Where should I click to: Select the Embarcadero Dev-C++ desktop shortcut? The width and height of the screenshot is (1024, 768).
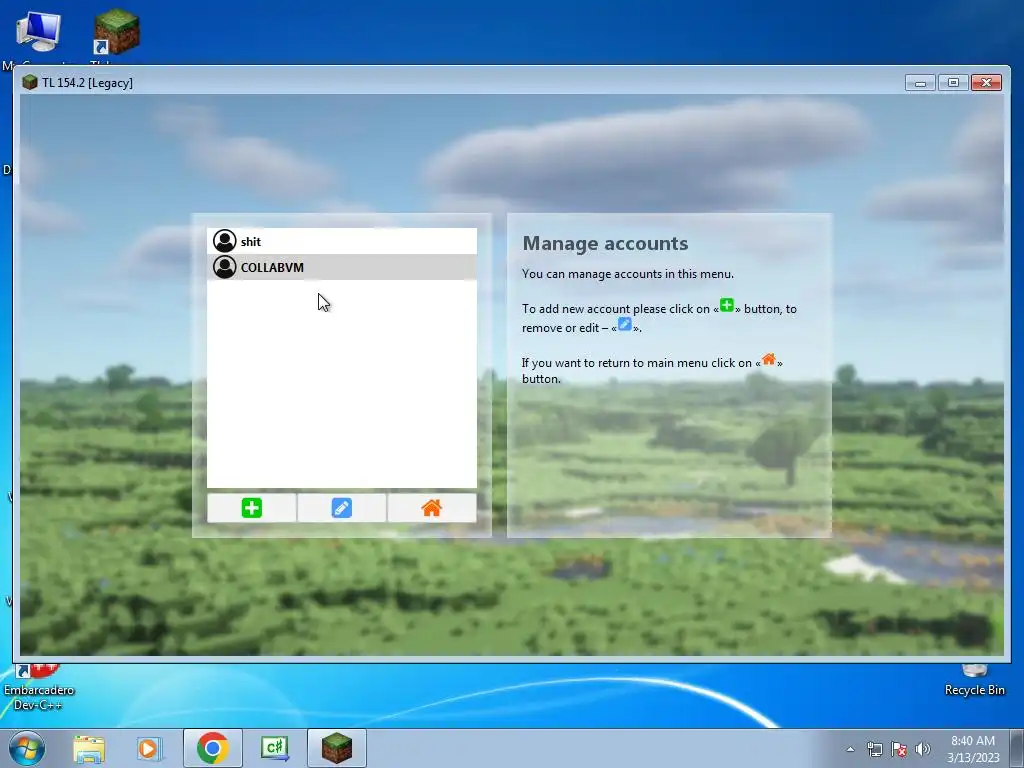pos(39,688)
